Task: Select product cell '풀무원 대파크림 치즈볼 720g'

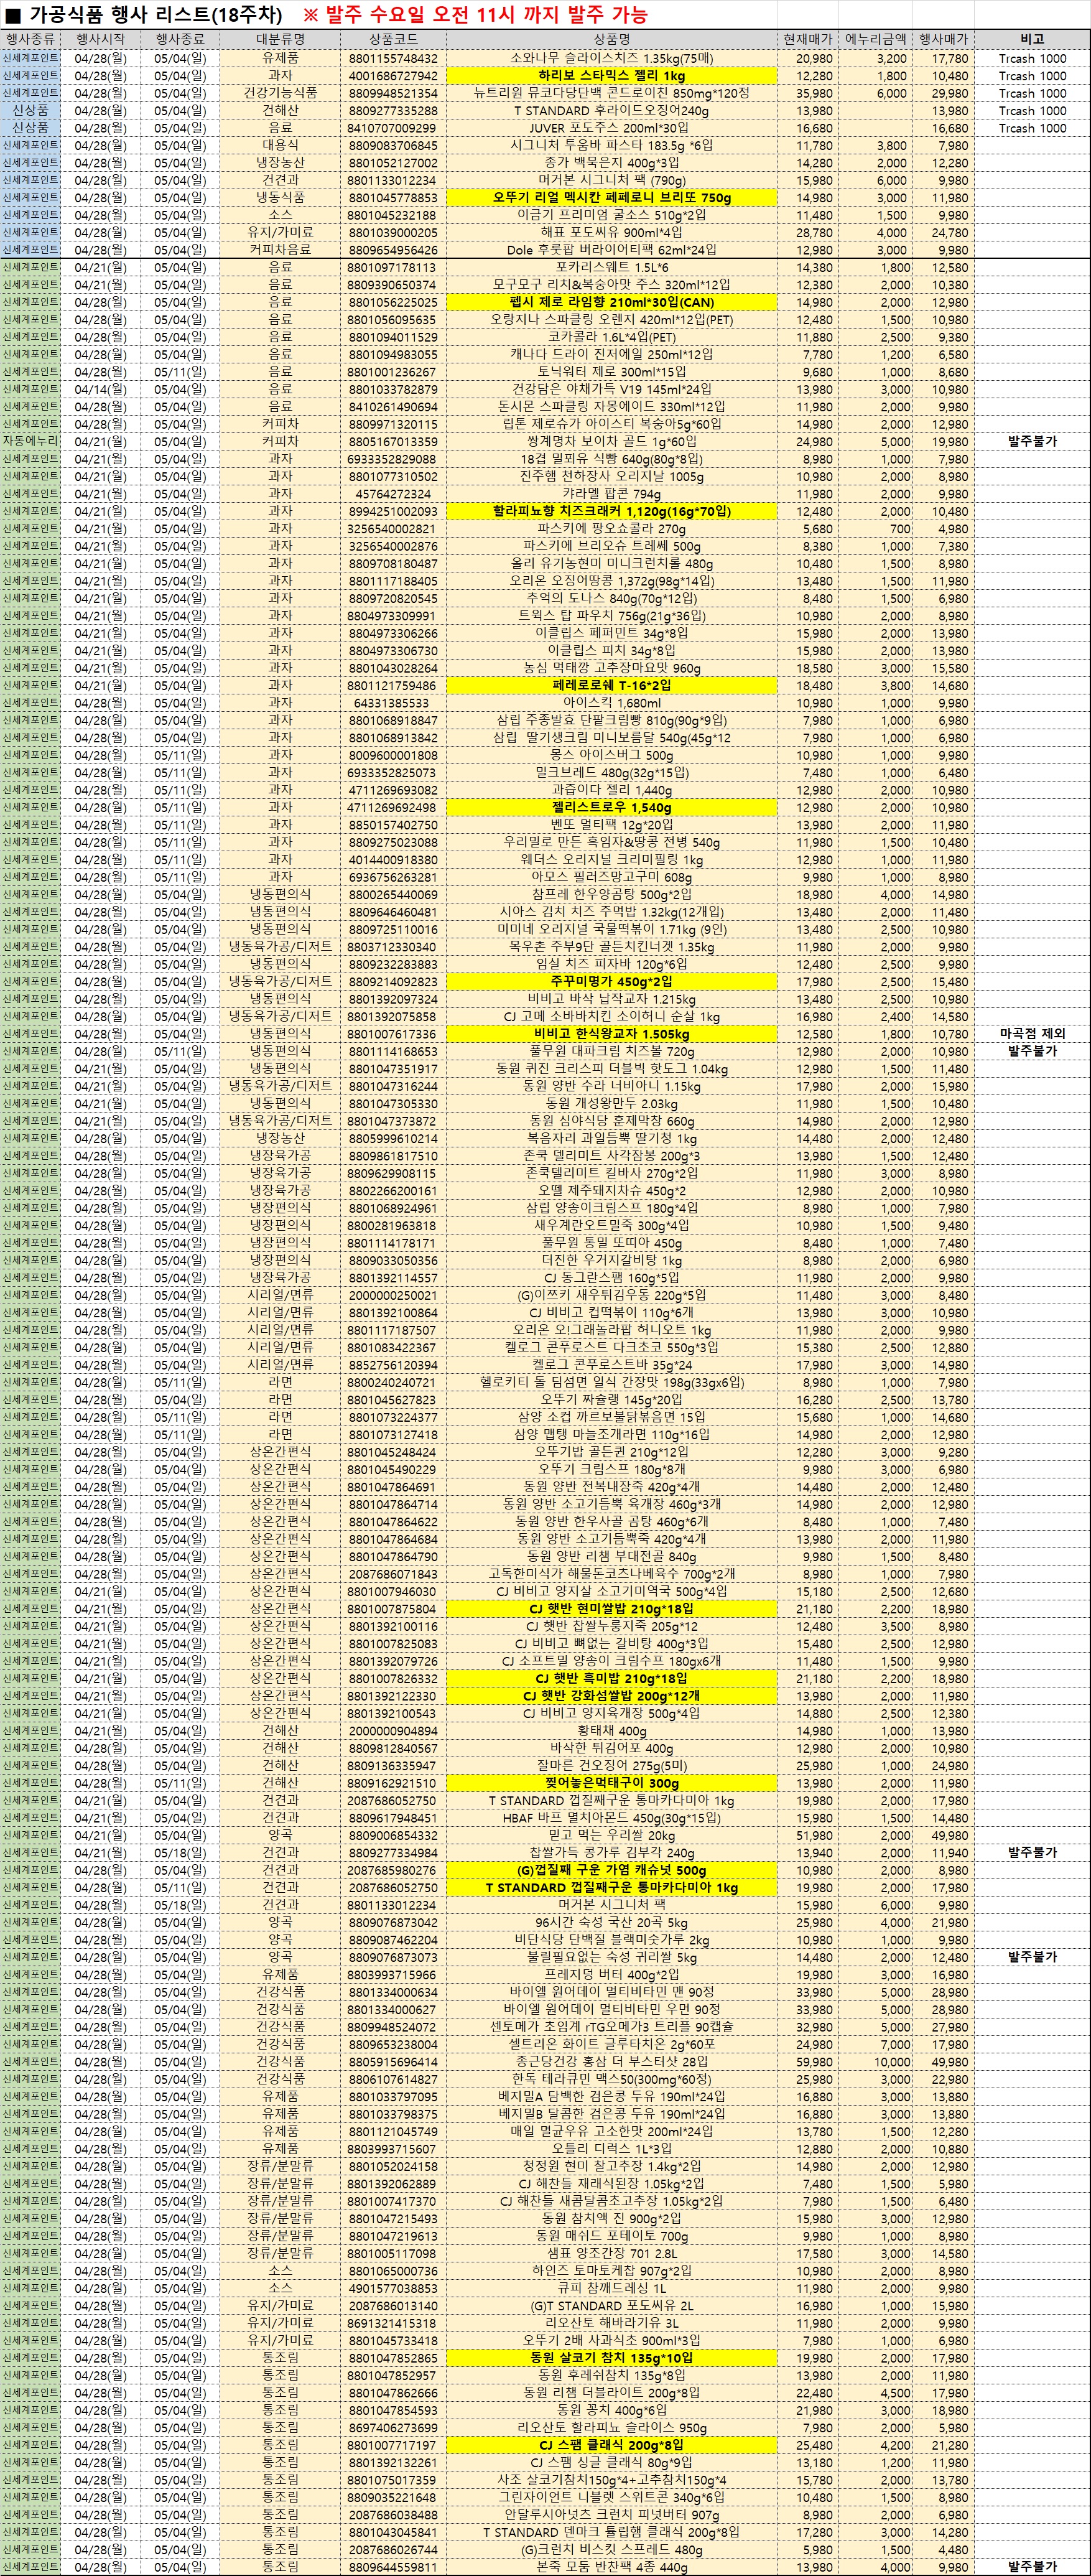Action: tap(612, 1051)
